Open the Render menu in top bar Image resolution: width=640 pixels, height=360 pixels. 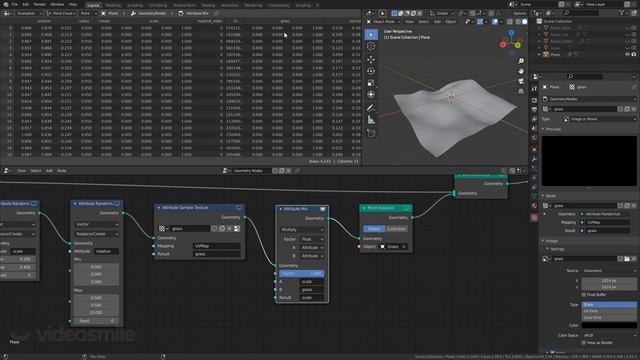[x=40, y=4]
